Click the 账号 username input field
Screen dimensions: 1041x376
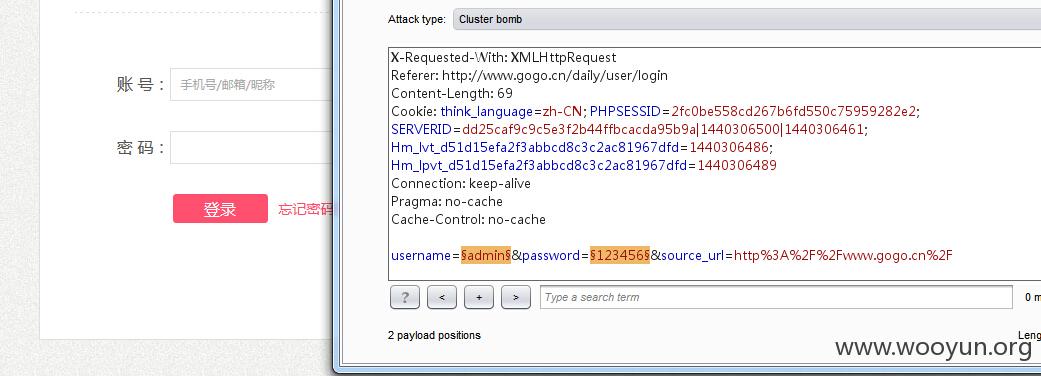click(x=250, y=84)
